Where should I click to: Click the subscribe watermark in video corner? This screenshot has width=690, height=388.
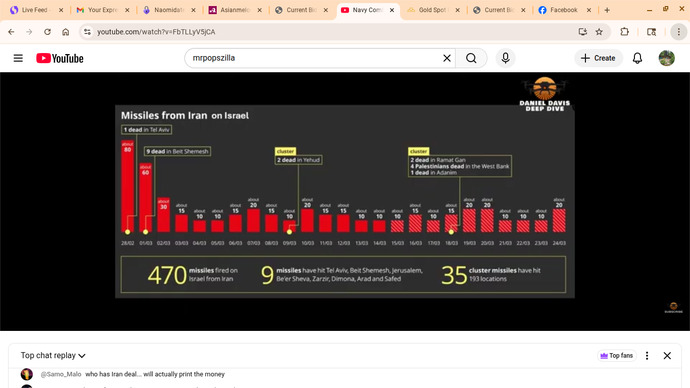pyautogui.click(x=673, y=307)
